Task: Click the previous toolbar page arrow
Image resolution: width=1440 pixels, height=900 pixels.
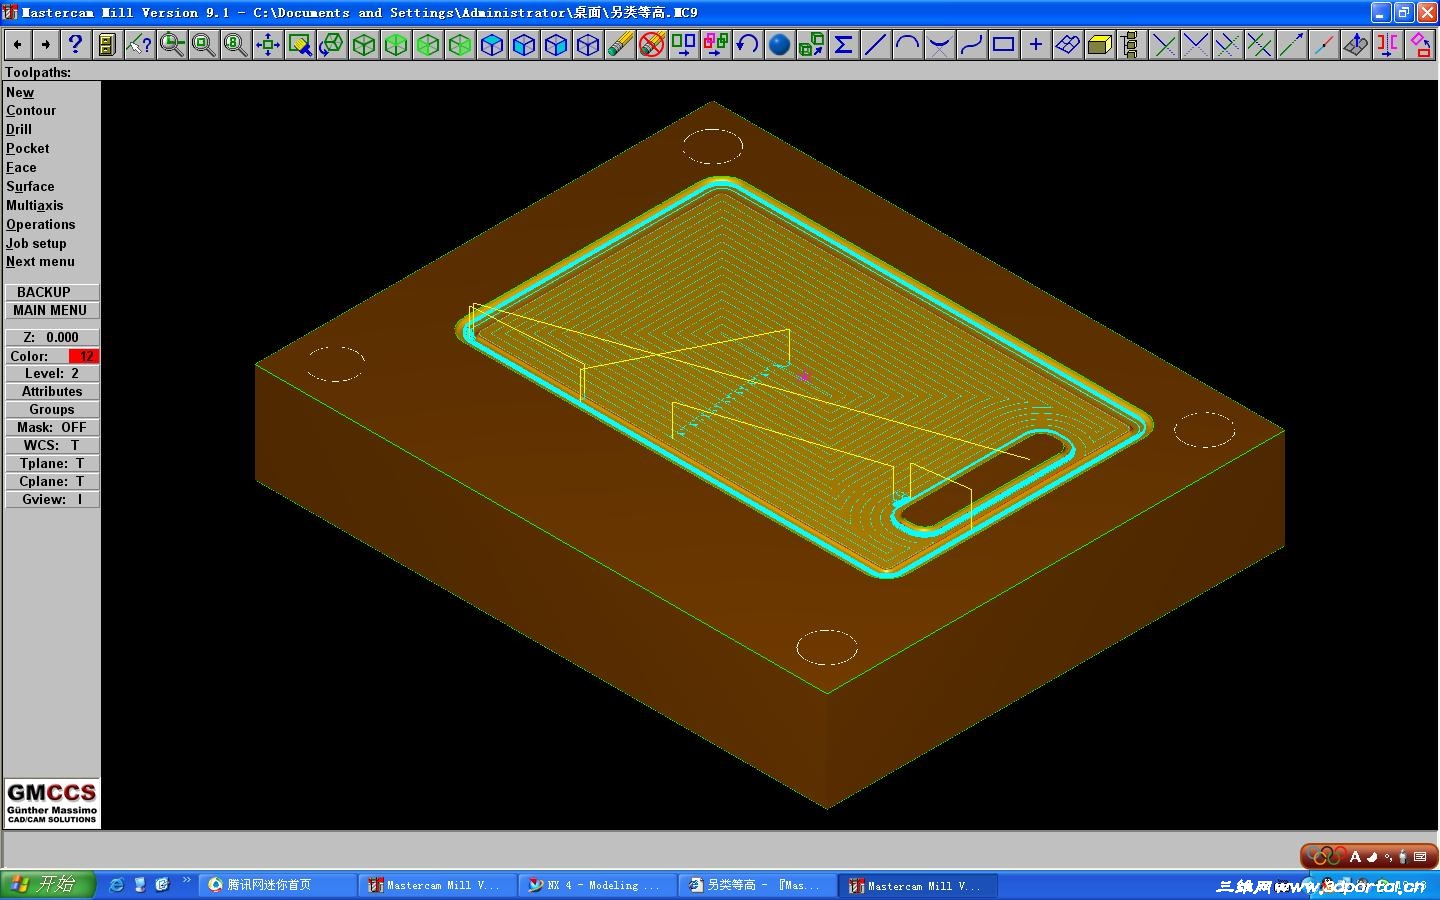Action: [17, 44]
